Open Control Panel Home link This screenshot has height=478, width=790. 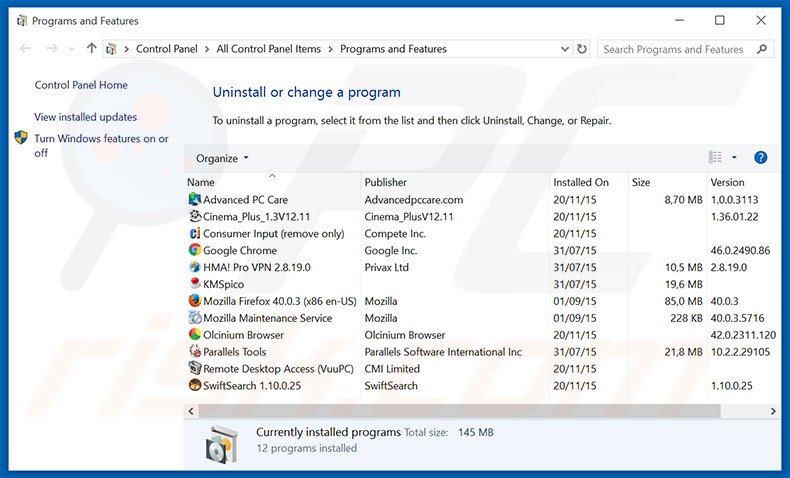pyautogui.click(x=81, y=86)
